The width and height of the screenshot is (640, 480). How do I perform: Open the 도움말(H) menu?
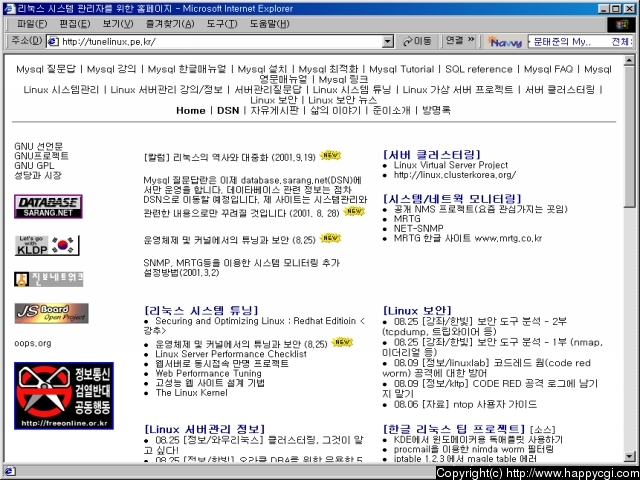click(x=269, y=24)
